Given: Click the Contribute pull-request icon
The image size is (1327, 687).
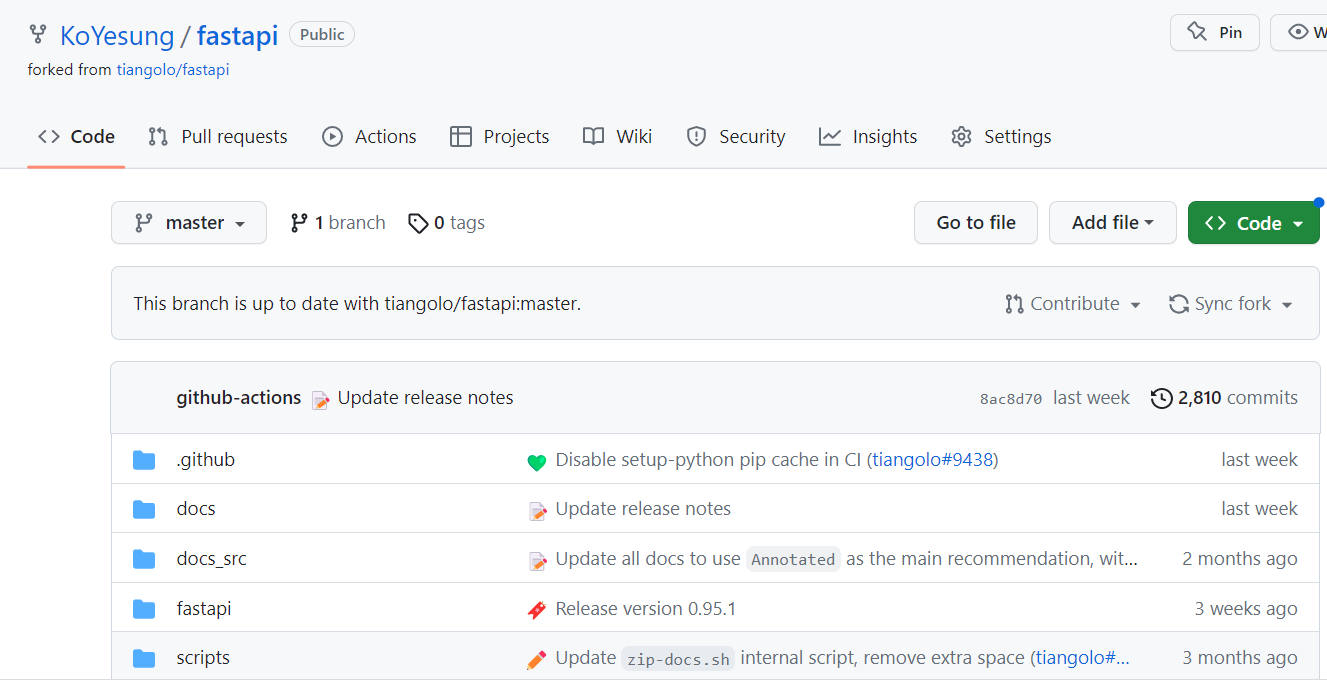Looking at the screenshot, I should click(x=1014, y=304).
